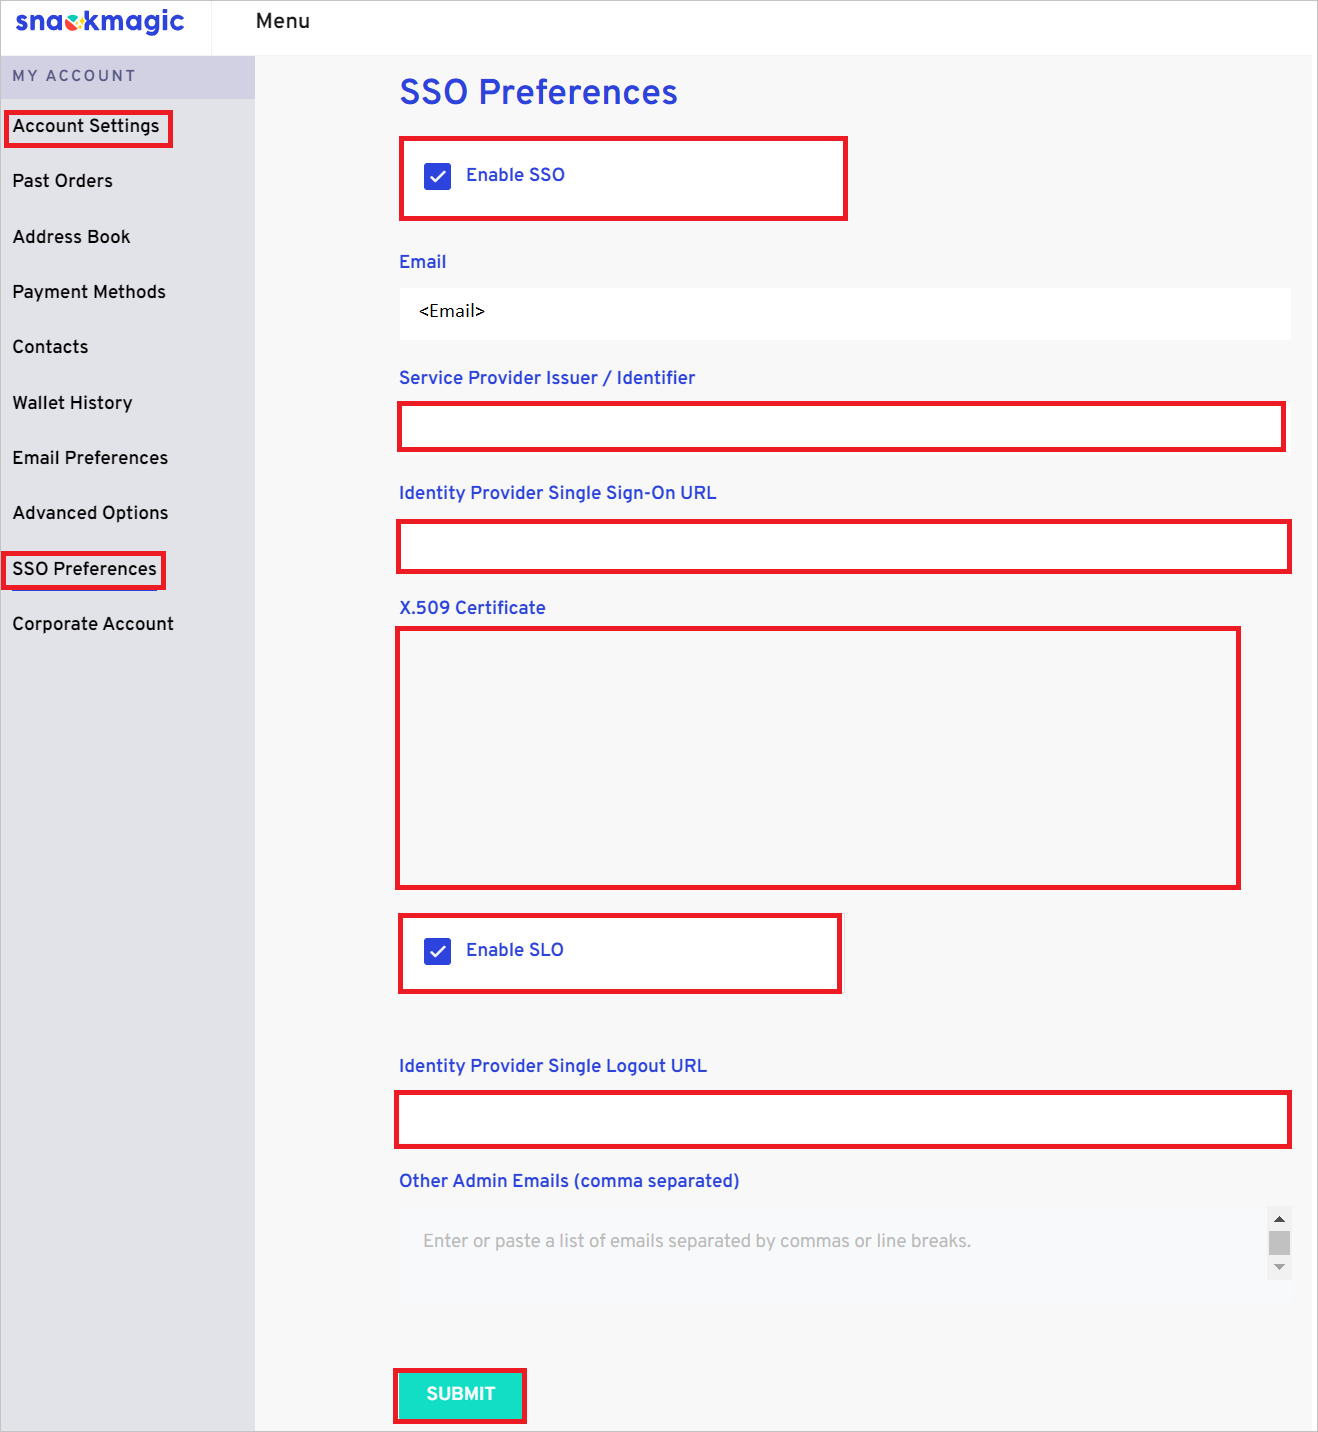Viewport: 1318px width, 1432px height.
Task: Open Contacts page
Action: coord(50,347)
